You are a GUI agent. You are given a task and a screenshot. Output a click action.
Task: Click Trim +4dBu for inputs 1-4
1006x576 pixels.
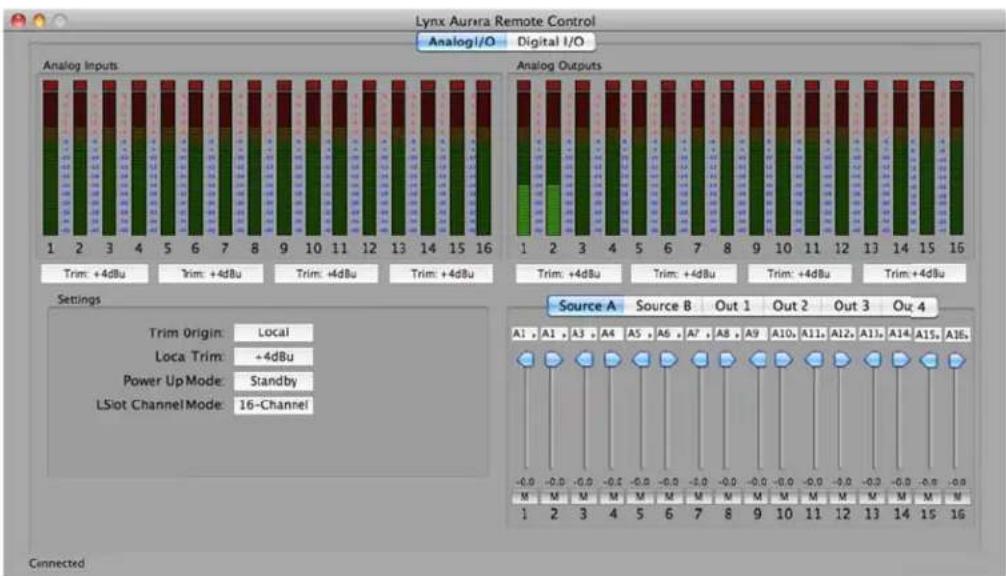click(95, 274)
